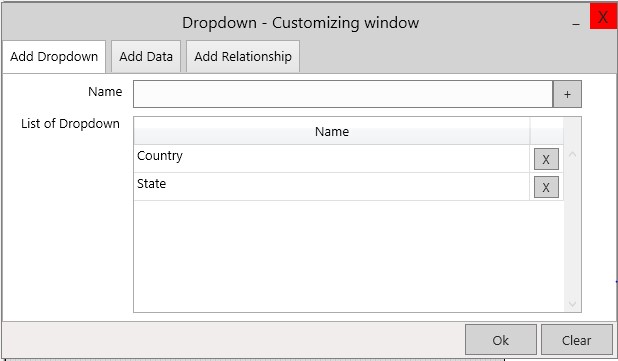Click the list scrollbar up arrow
The height and width of the screenshot is (361, 618).
(572, 155)
